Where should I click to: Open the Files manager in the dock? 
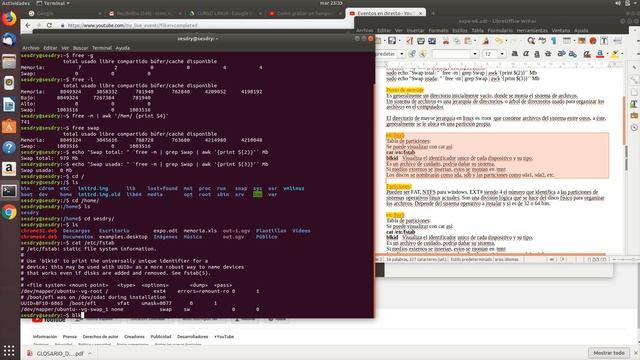(9, 62)
